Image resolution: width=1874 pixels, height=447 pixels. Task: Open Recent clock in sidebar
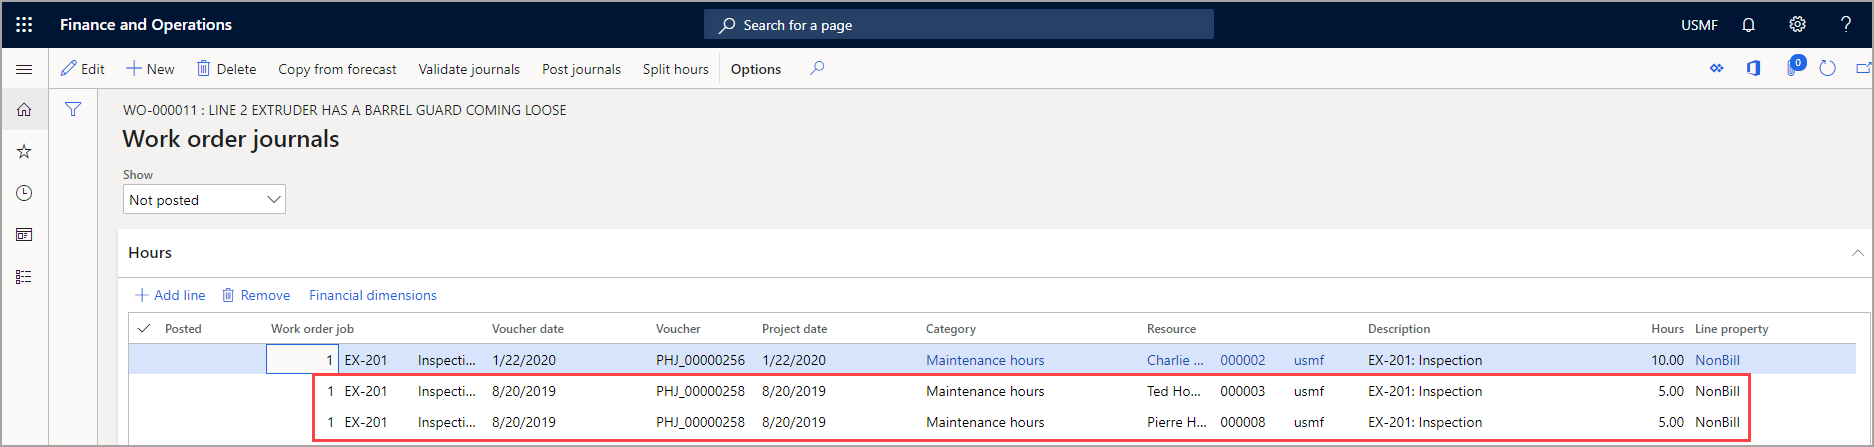point(24,193)
